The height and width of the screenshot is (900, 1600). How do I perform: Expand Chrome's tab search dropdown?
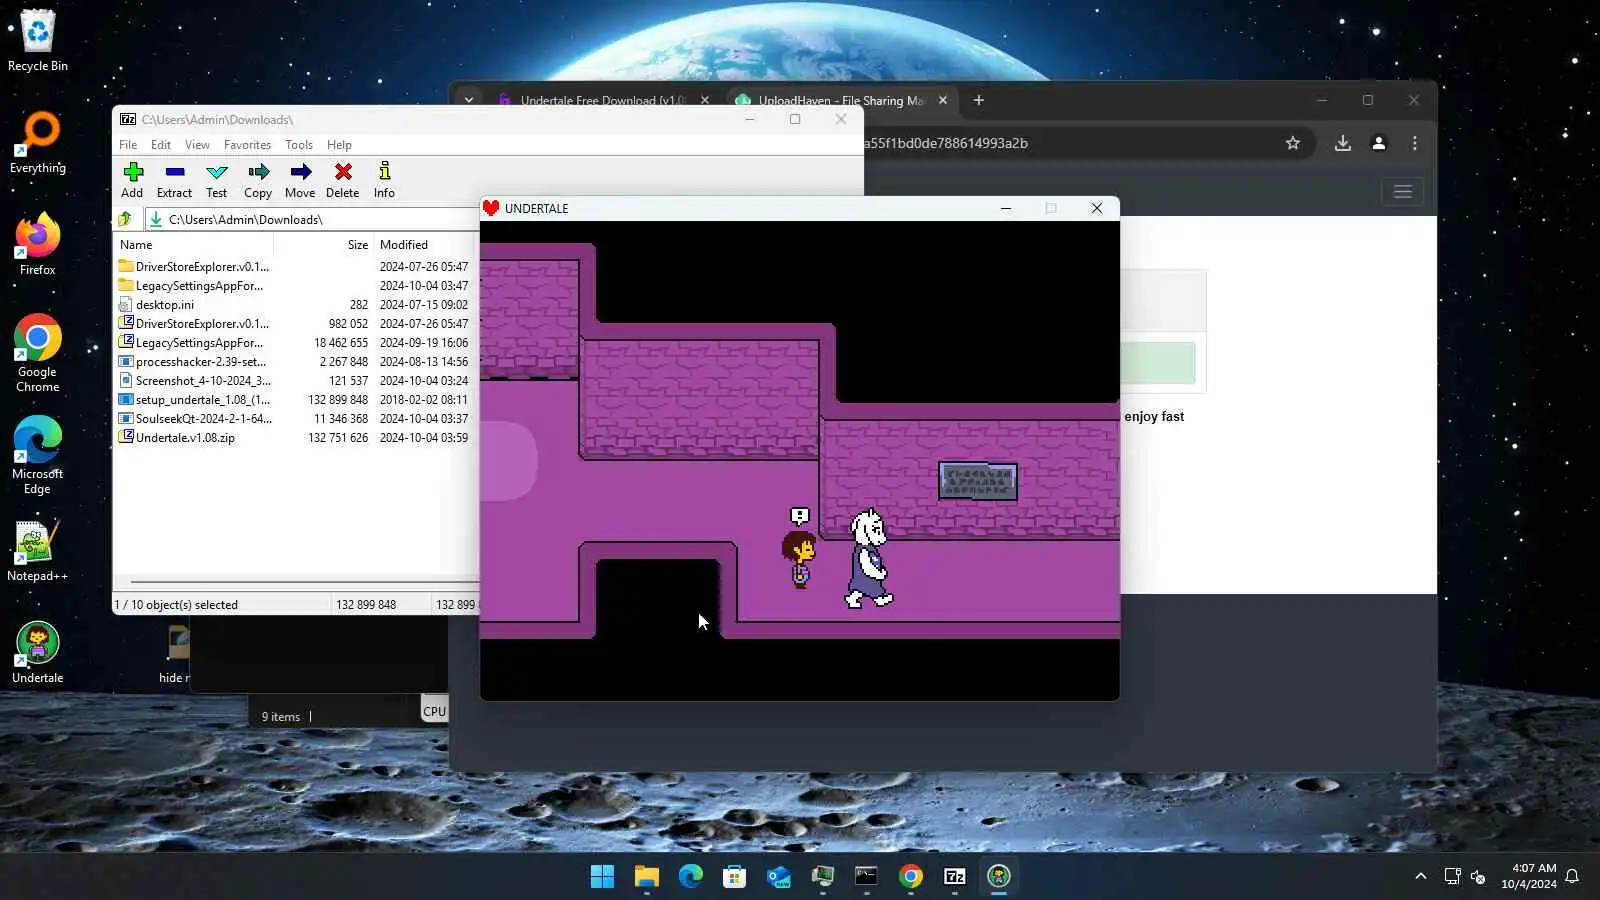tap(468, 101)
